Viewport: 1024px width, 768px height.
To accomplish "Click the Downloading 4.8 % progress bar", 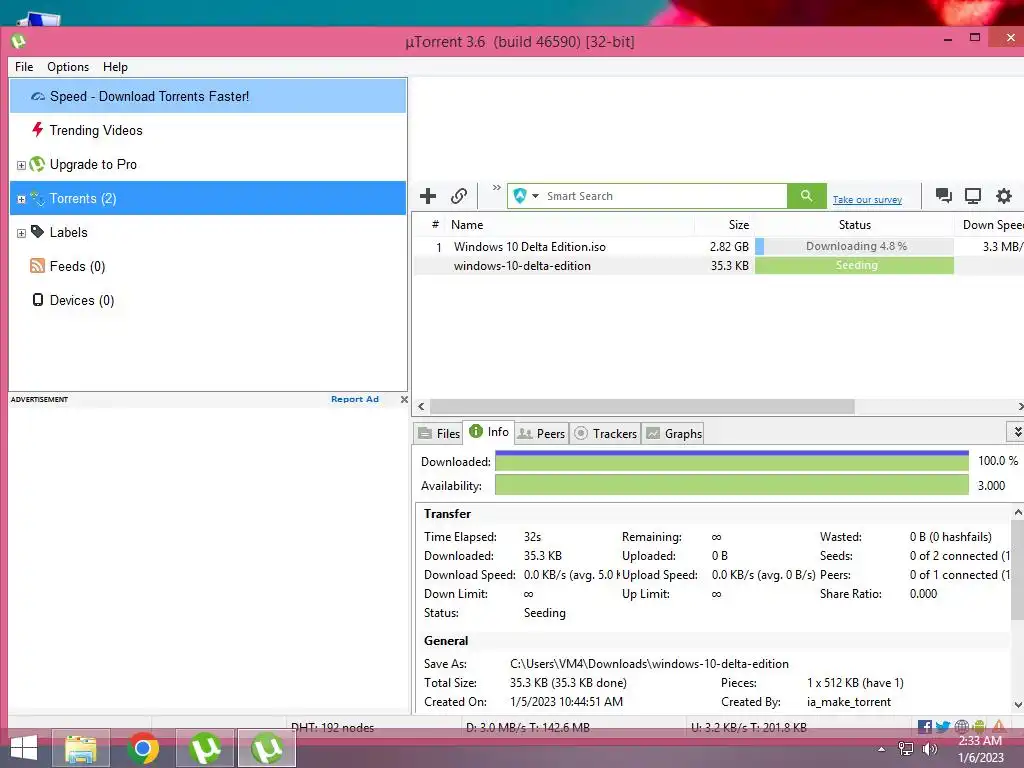I will (x=854, y=246).
